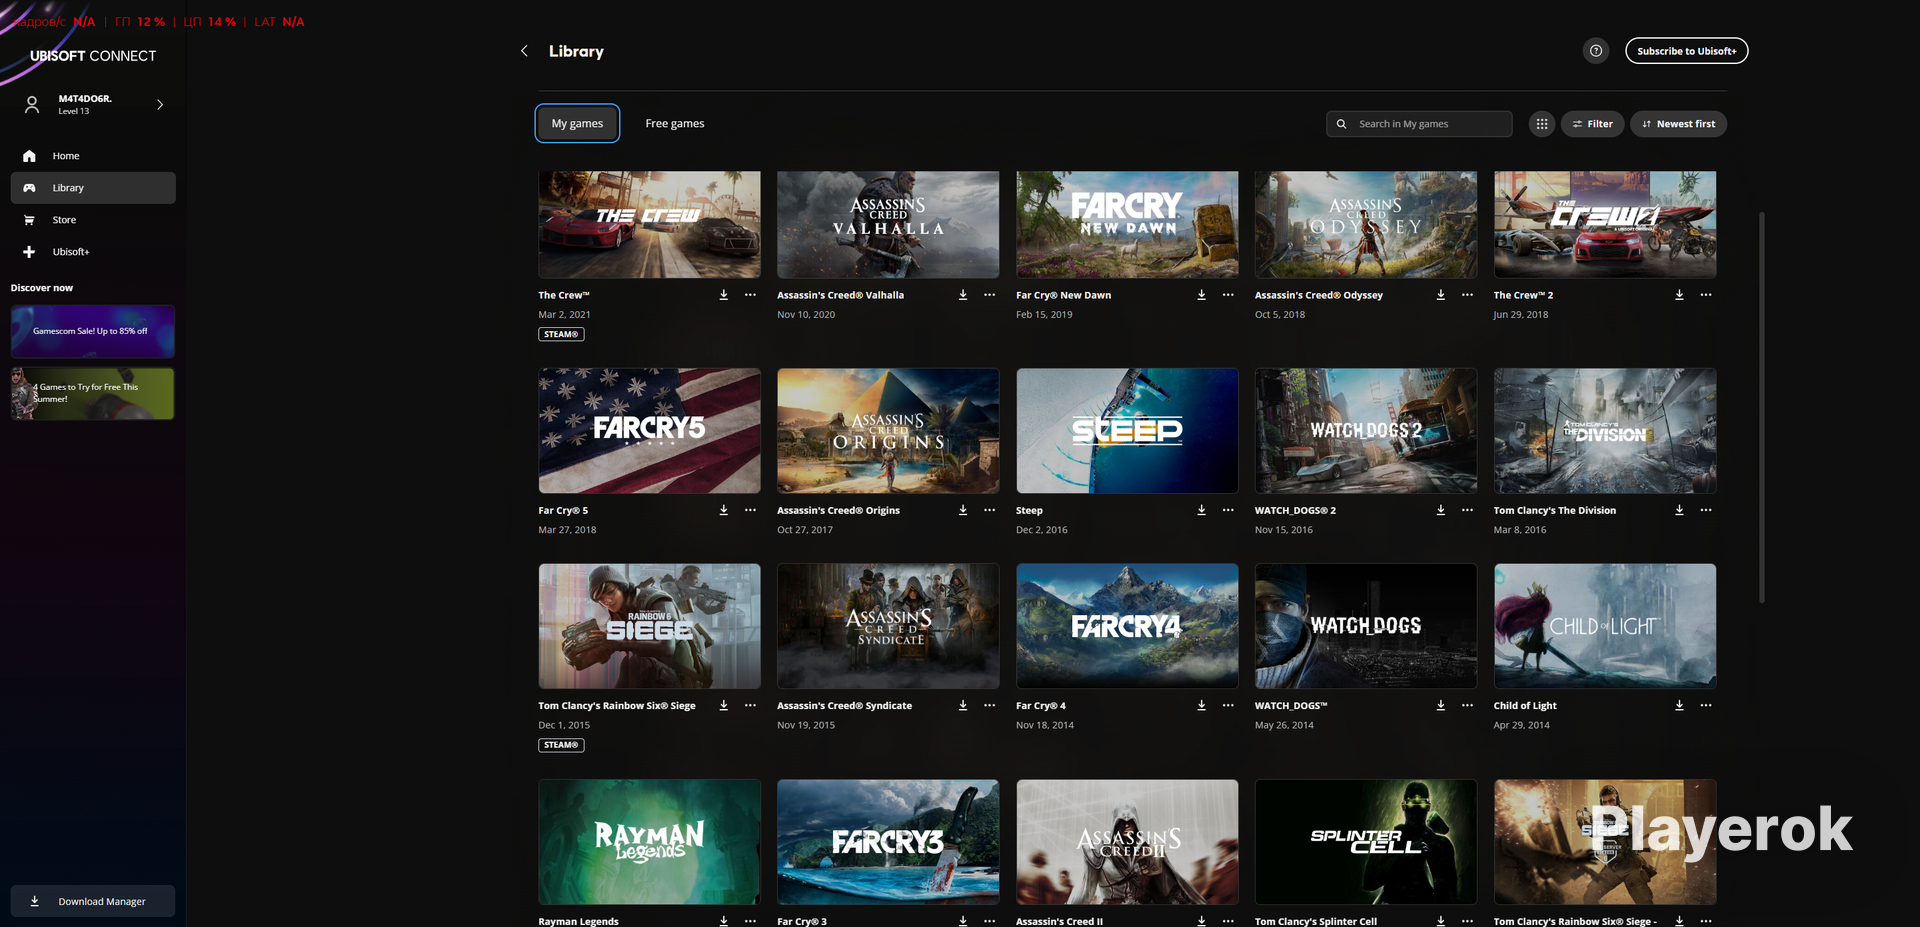Image resolution: width=1920 pixels, height=927 pixels.
Task: Click the library vertical scrollbar
Action: click(1761, 407)
